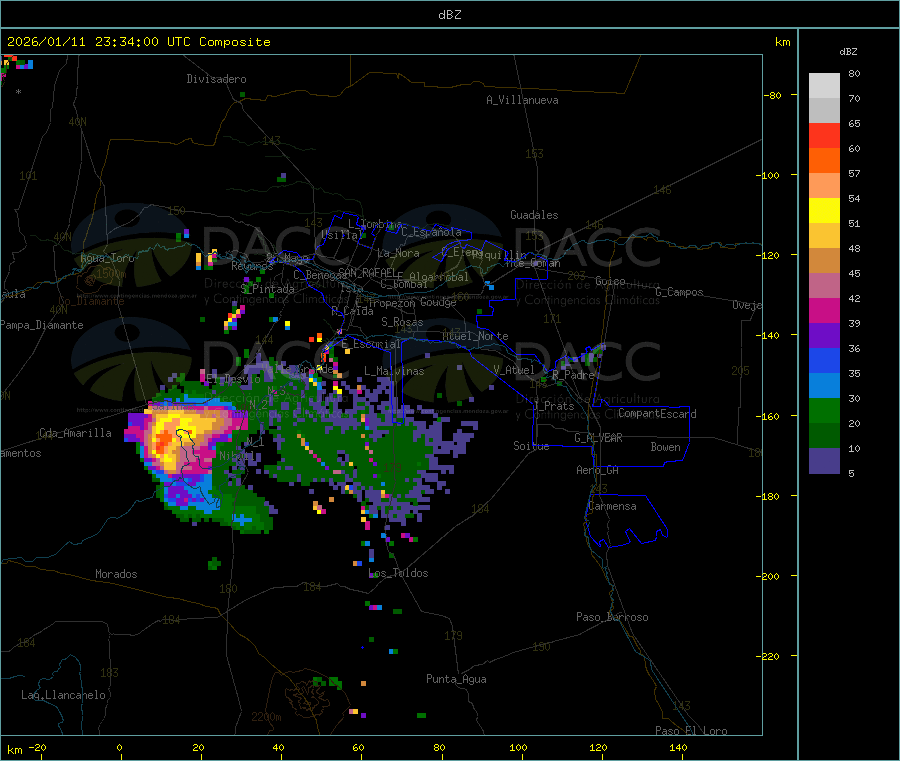The height and width of the screenshot is (761, 900).
Task: Click the dark green 10-20 dBZ legend swatch
Action: coord(824,436)
